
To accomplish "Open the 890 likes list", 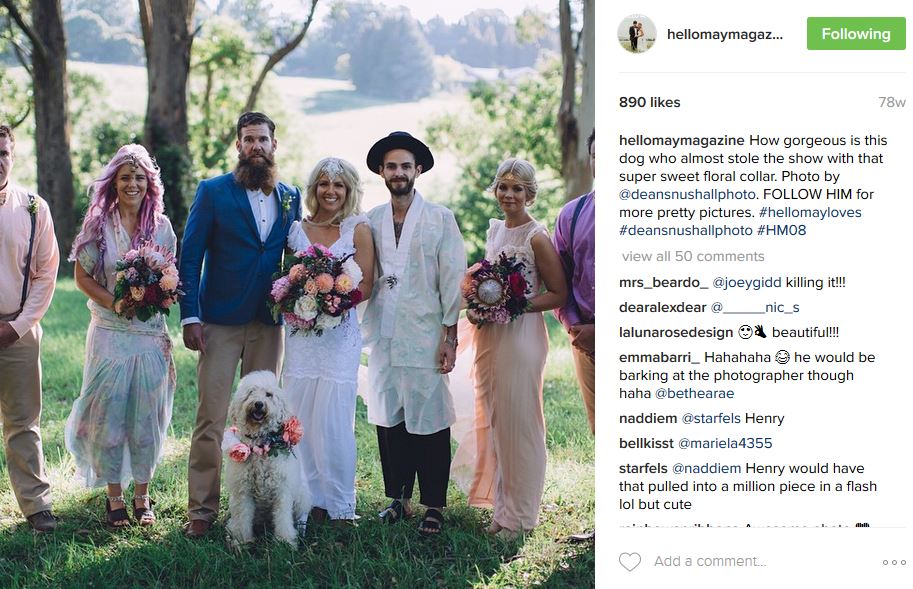I will coord(649,102).
